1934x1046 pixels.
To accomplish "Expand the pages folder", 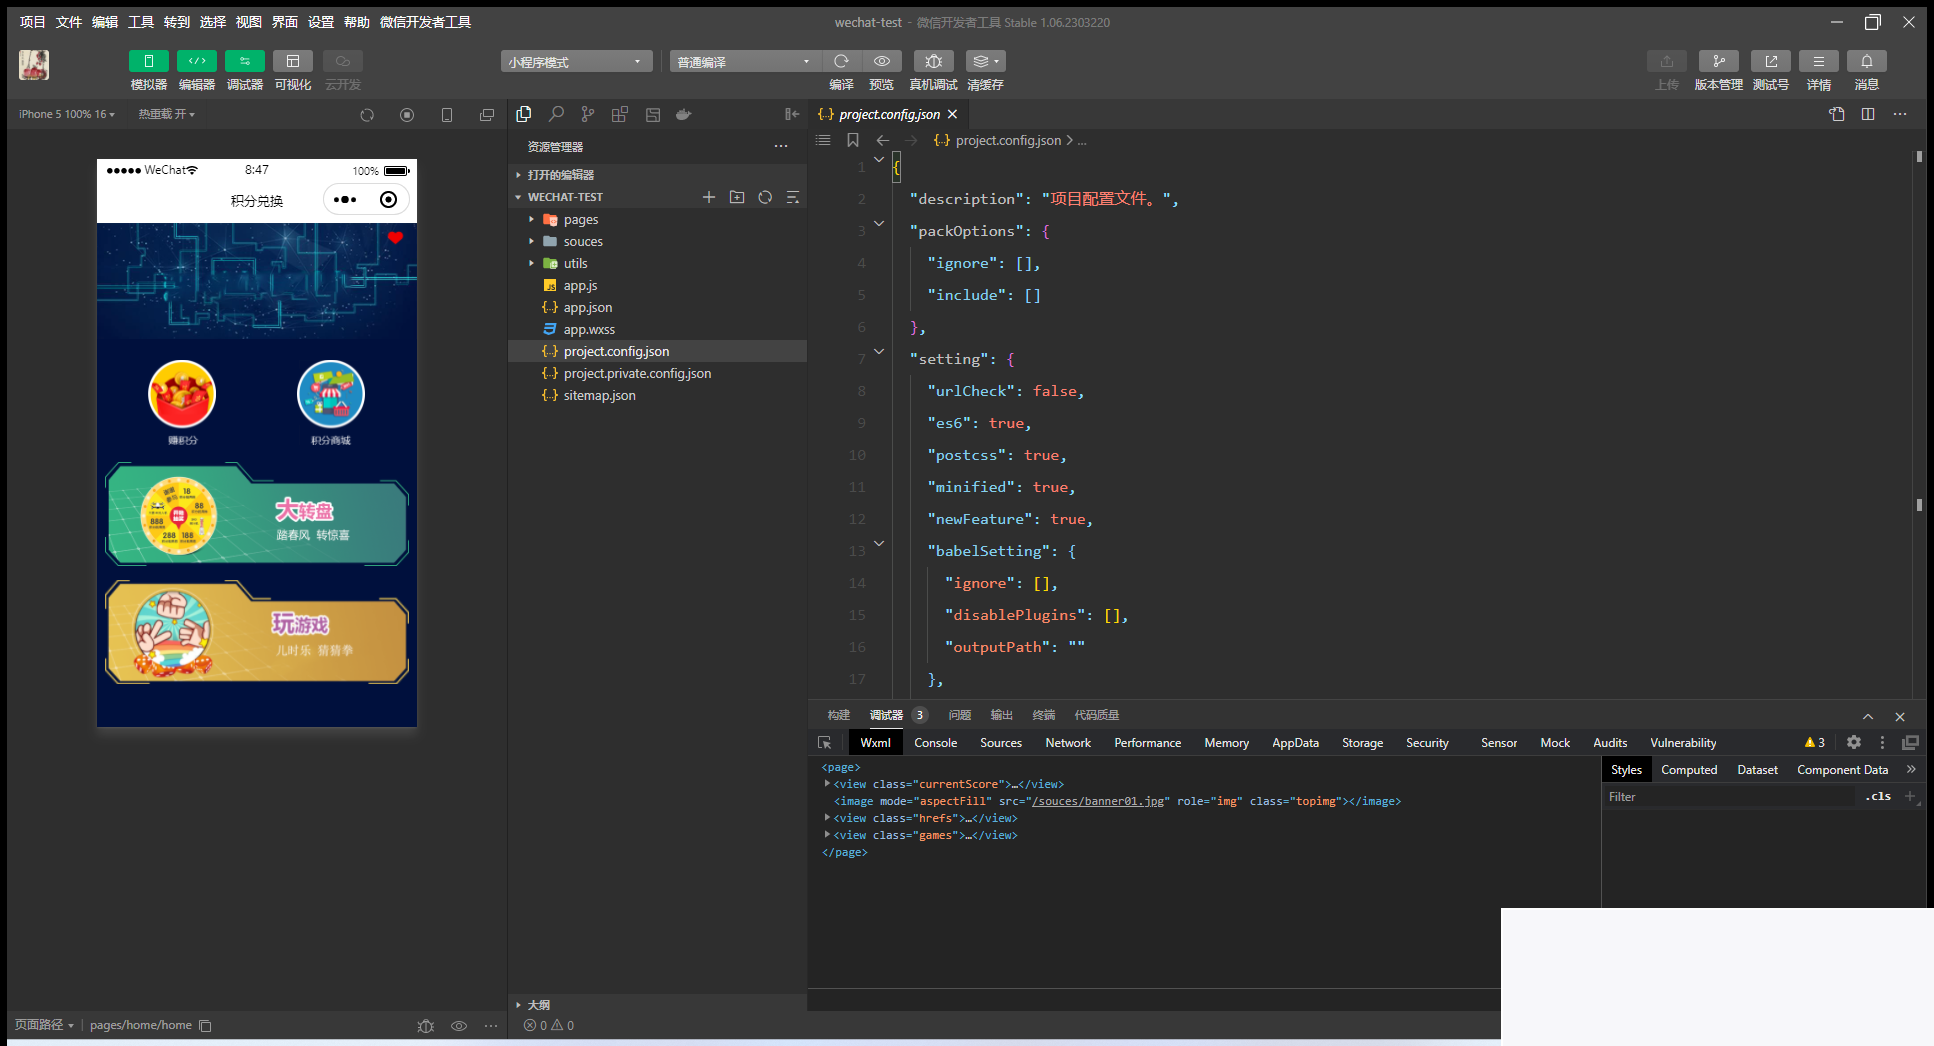I will tap(580, 220).
